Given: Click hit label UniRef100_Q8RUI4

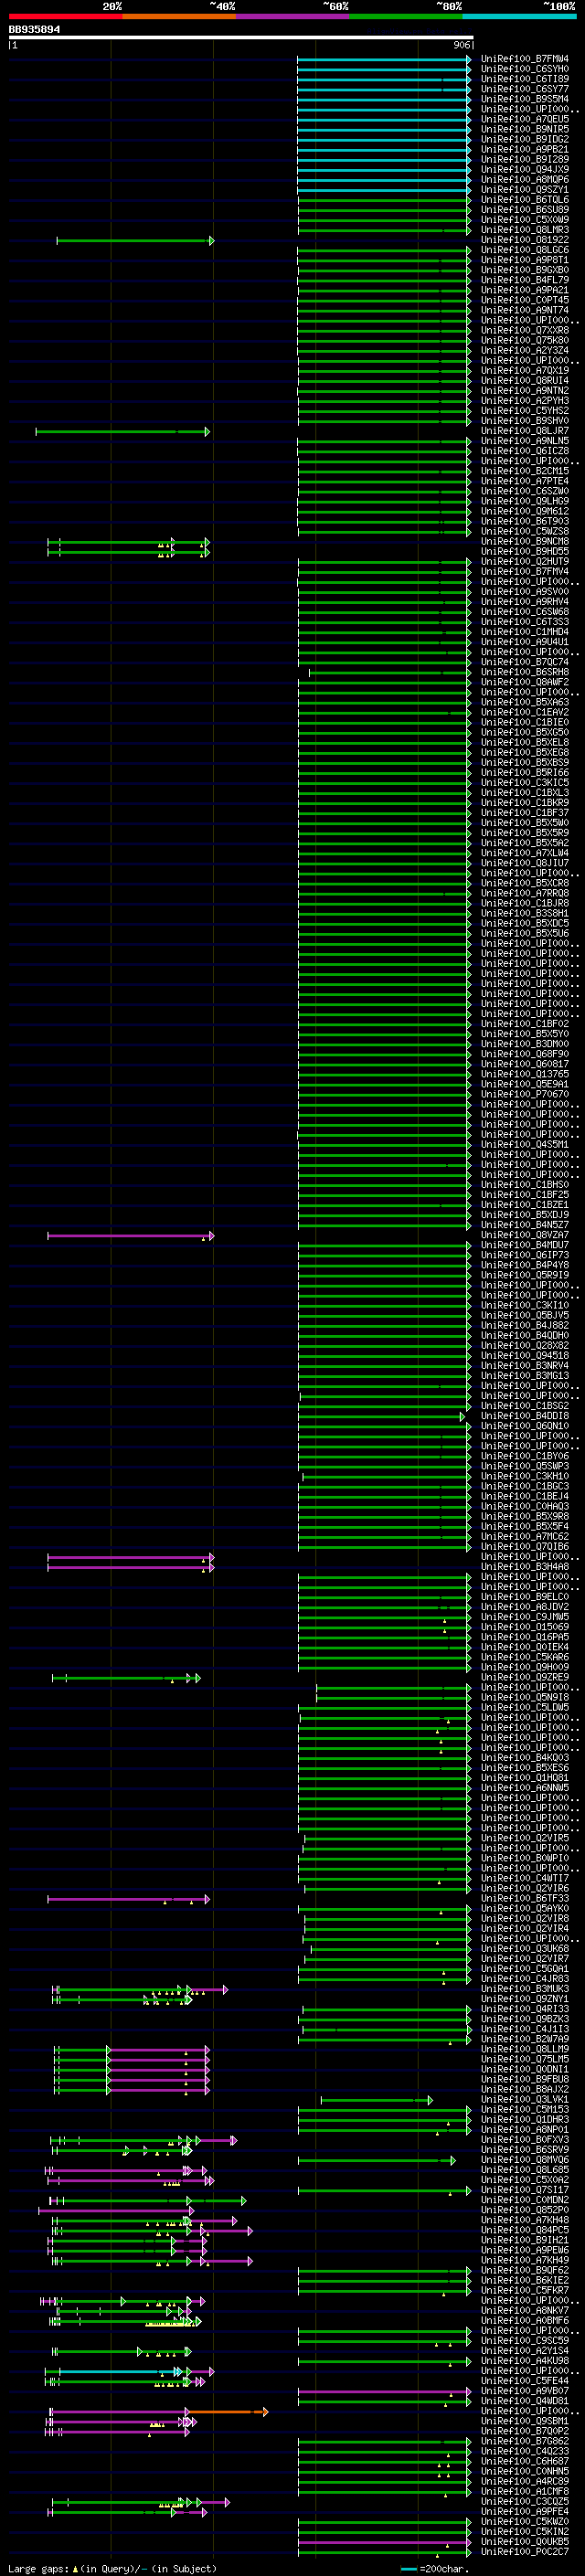Looking at the screenshot, I should (x=525, y=380).
